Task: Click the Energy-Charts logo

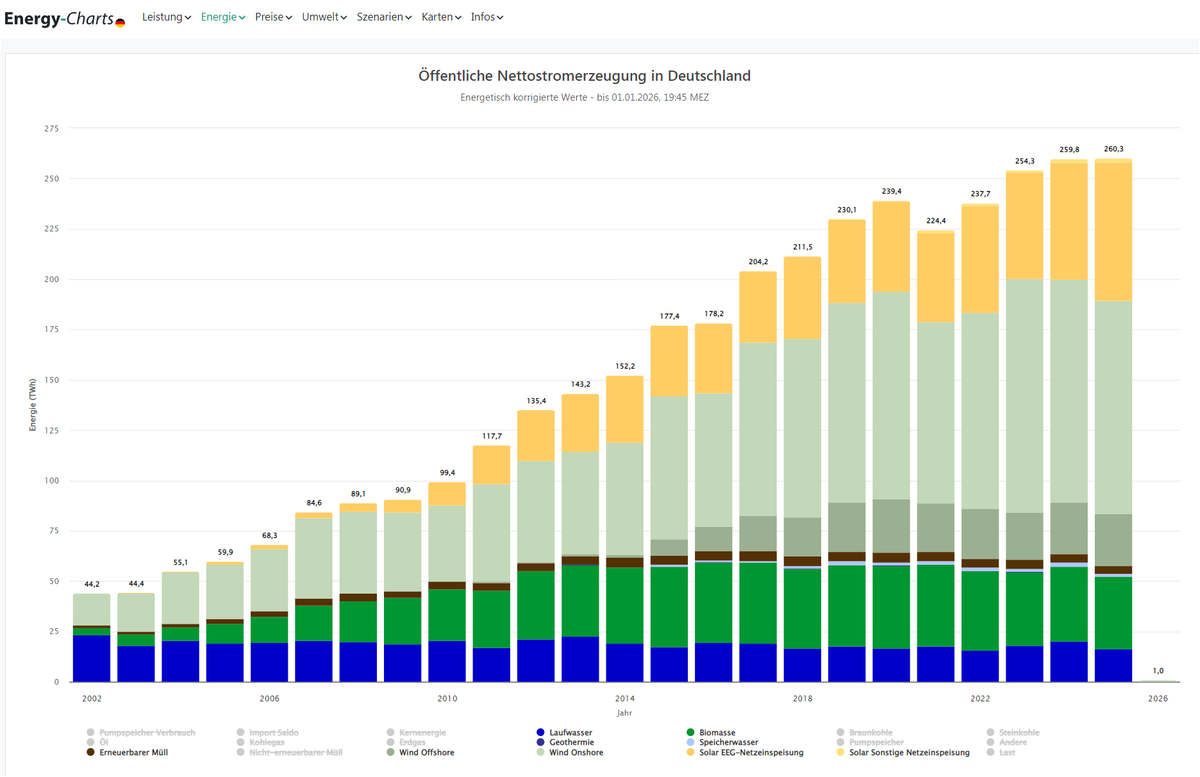Action: pos(64,18)
